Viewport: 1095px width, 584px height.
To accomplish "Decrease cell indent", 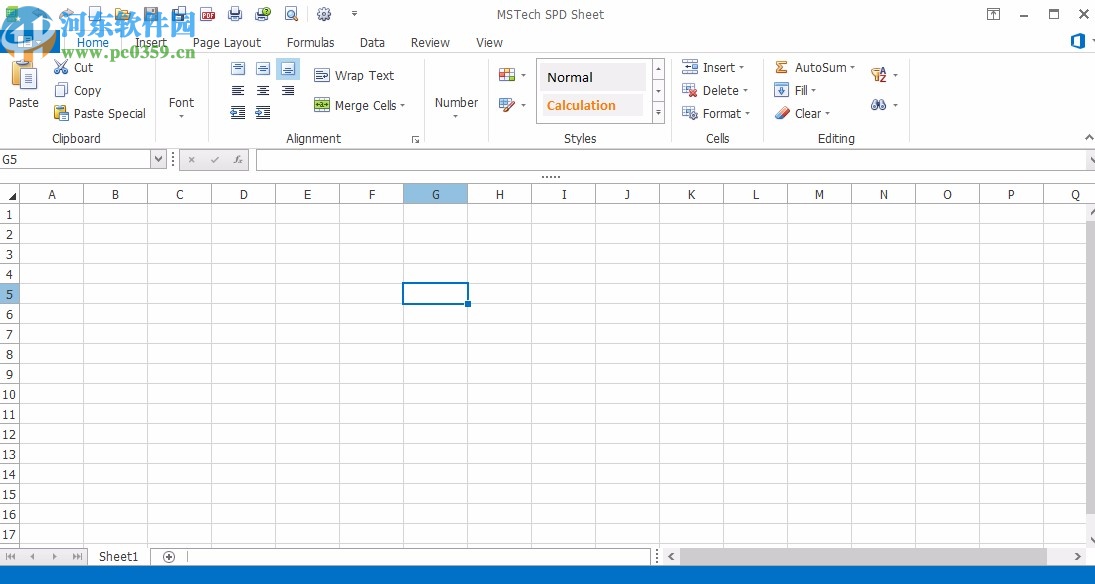I will (238, 112).
